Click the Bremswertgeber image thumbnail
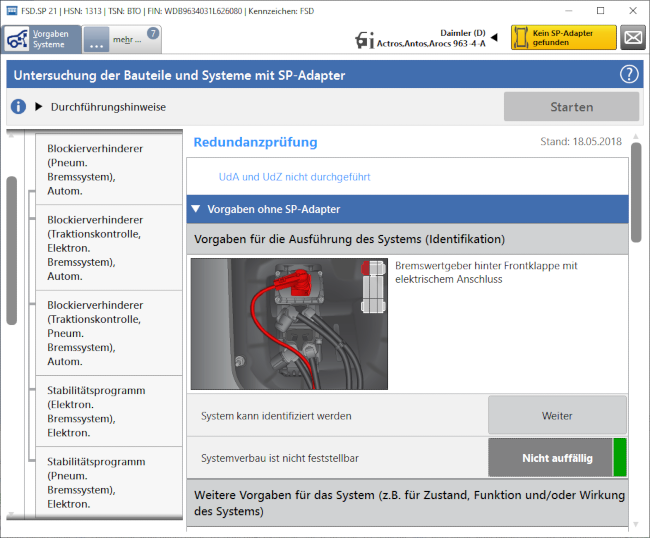 click(289, 324)
